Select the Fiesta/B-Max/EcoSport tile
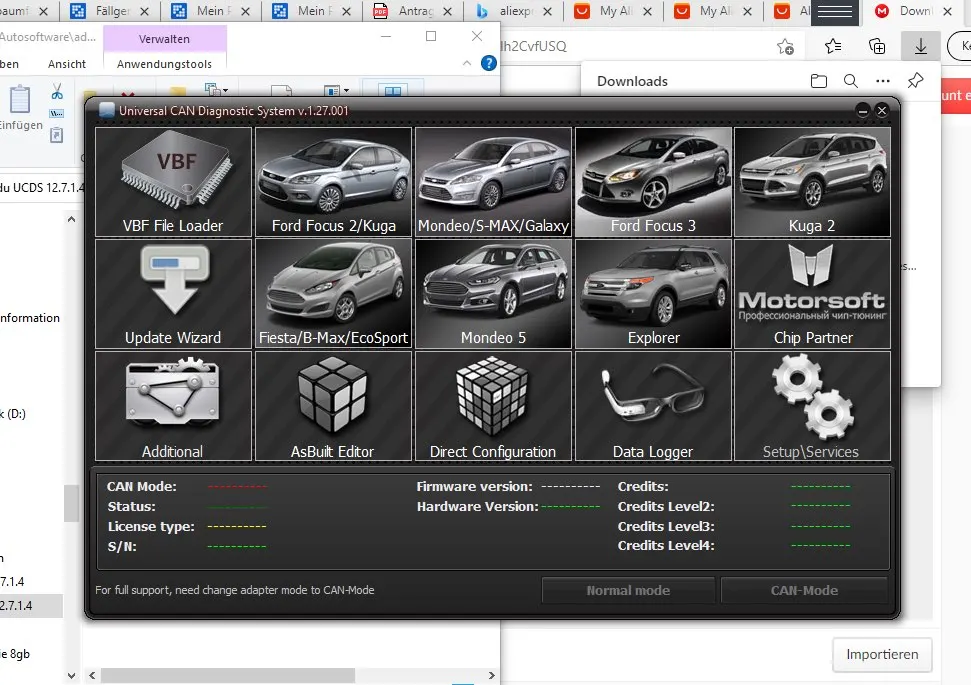Screen dimensions: 971x685 point(333,294)
